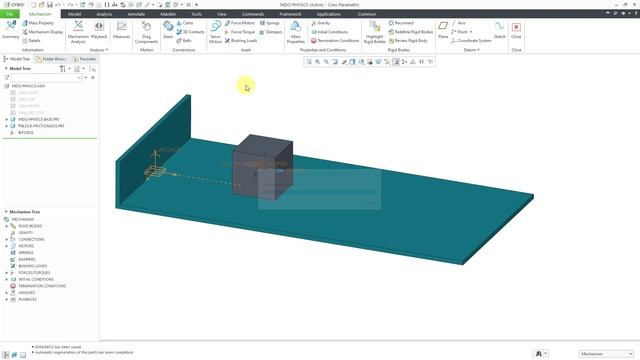Open Mass Properties
This screenshot has height=360, width=640.
[x=296, y=31]
